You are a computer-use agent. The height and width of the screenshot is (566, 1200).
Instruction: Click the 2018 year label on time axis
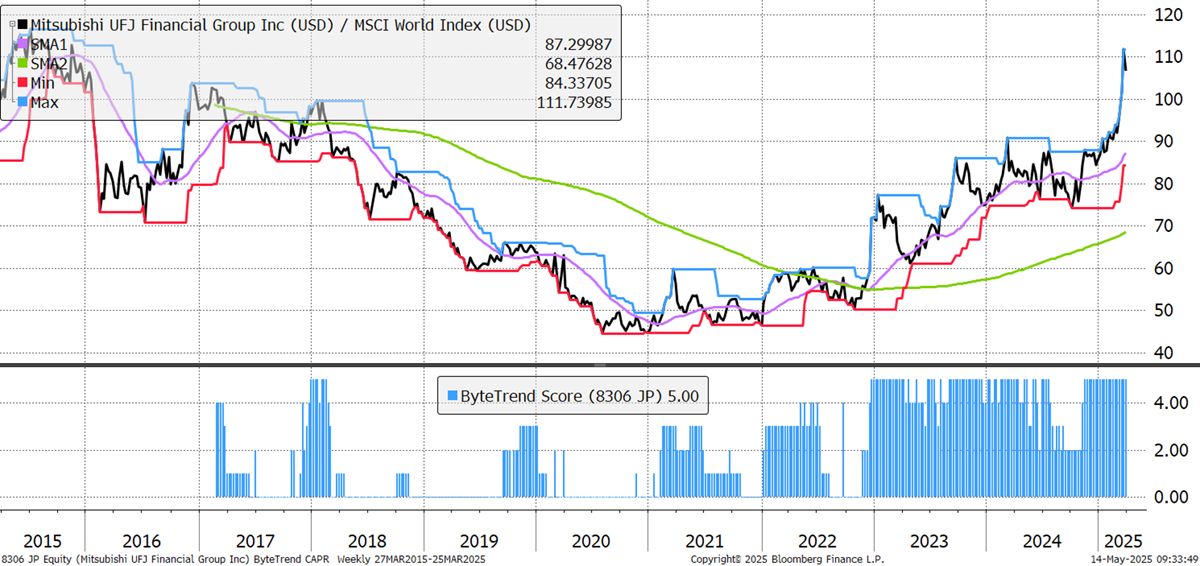pyautogui.click(x=366, y=540)
